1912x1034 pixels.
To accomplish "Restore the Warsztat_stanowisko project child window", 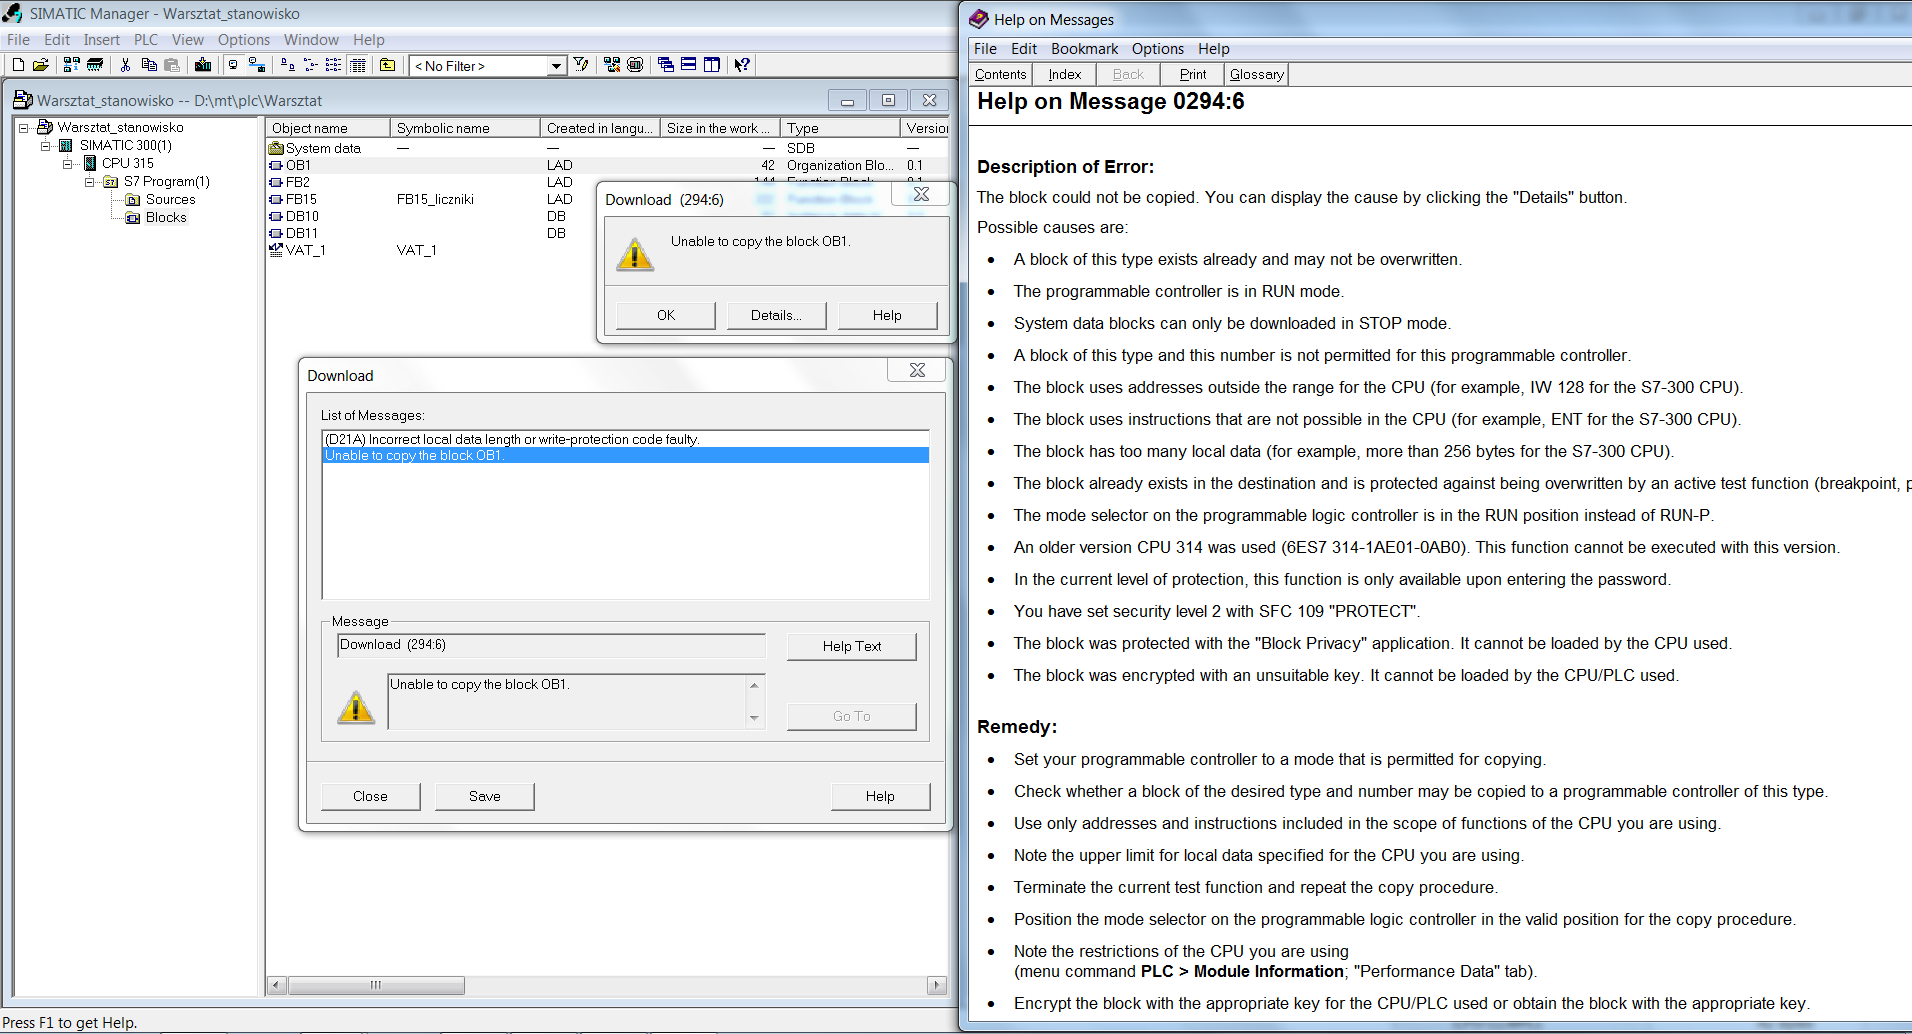I will (x=888, y=100).
